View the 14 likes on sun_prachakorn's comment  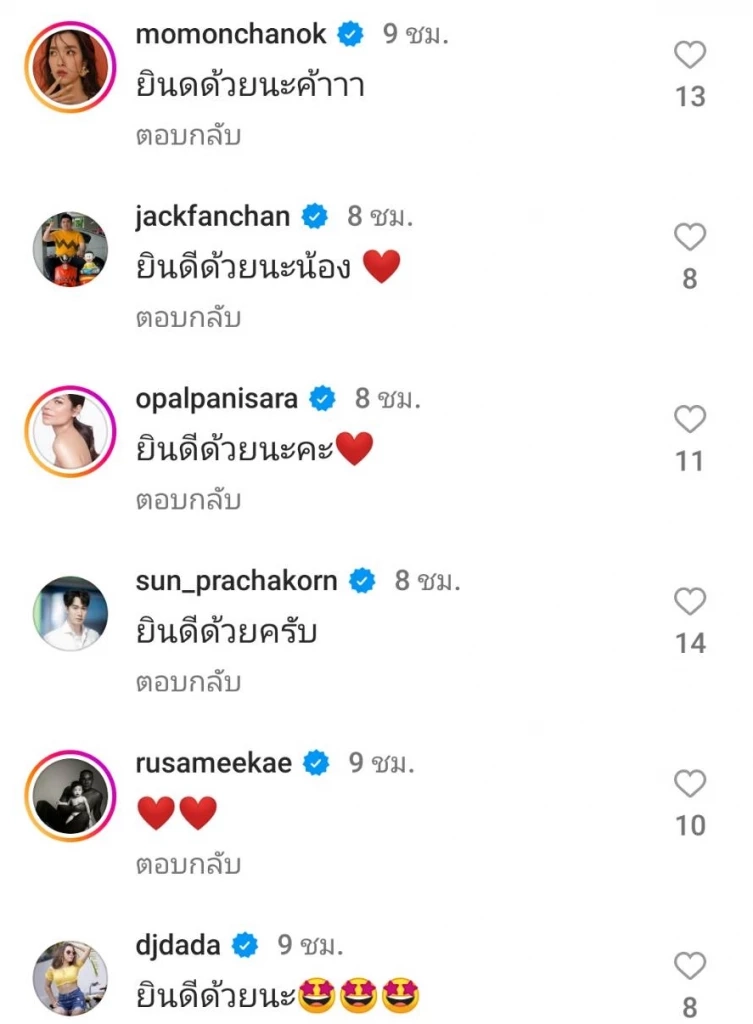click(689, 644)
